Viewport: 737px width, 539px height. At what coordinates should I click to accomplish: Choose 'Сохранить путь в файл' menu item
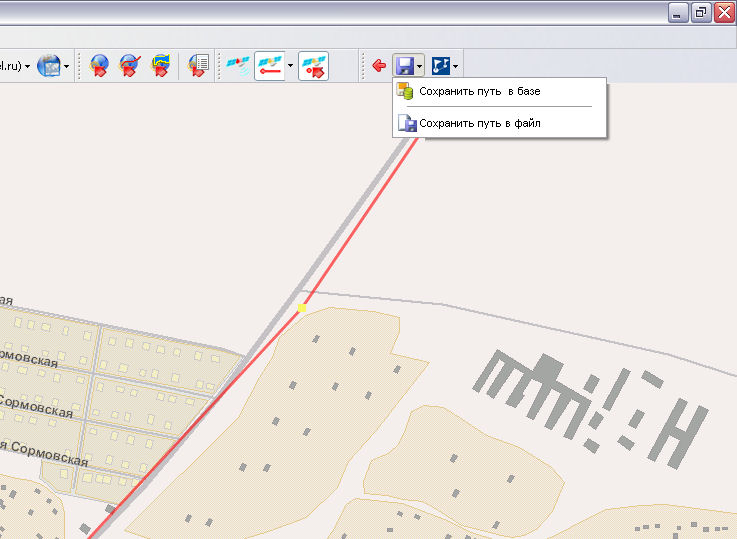pyautogui.click(x=479, y=124)
